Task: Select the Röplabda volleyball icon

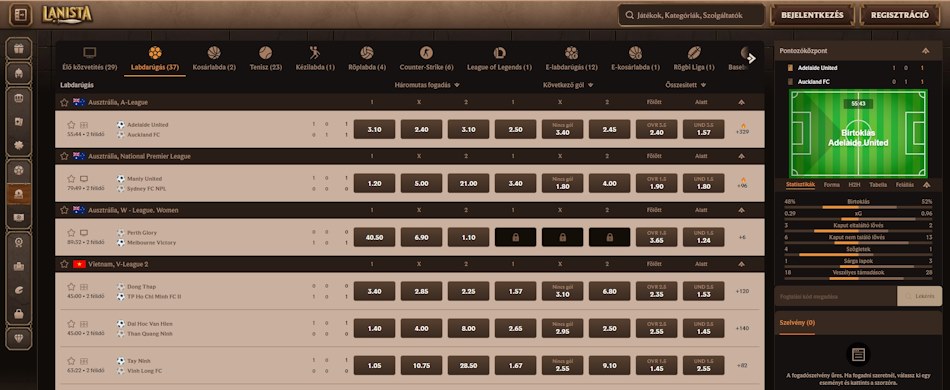Action: pos(367,53)
